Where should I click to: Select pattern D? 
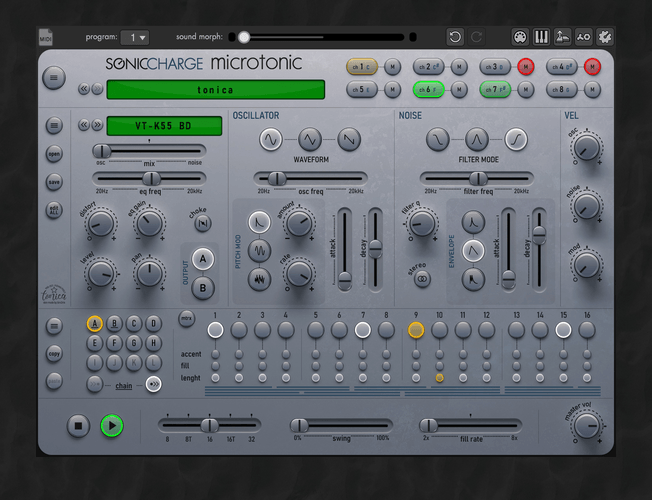pyautogui.click(x=153, y=324)
